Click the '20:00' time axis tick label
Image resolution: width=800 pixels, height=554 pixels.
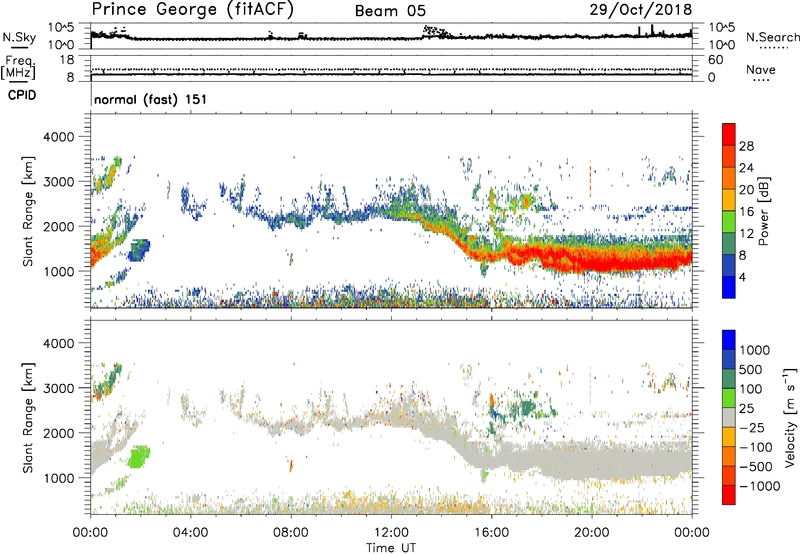click(x=591, y=533)
